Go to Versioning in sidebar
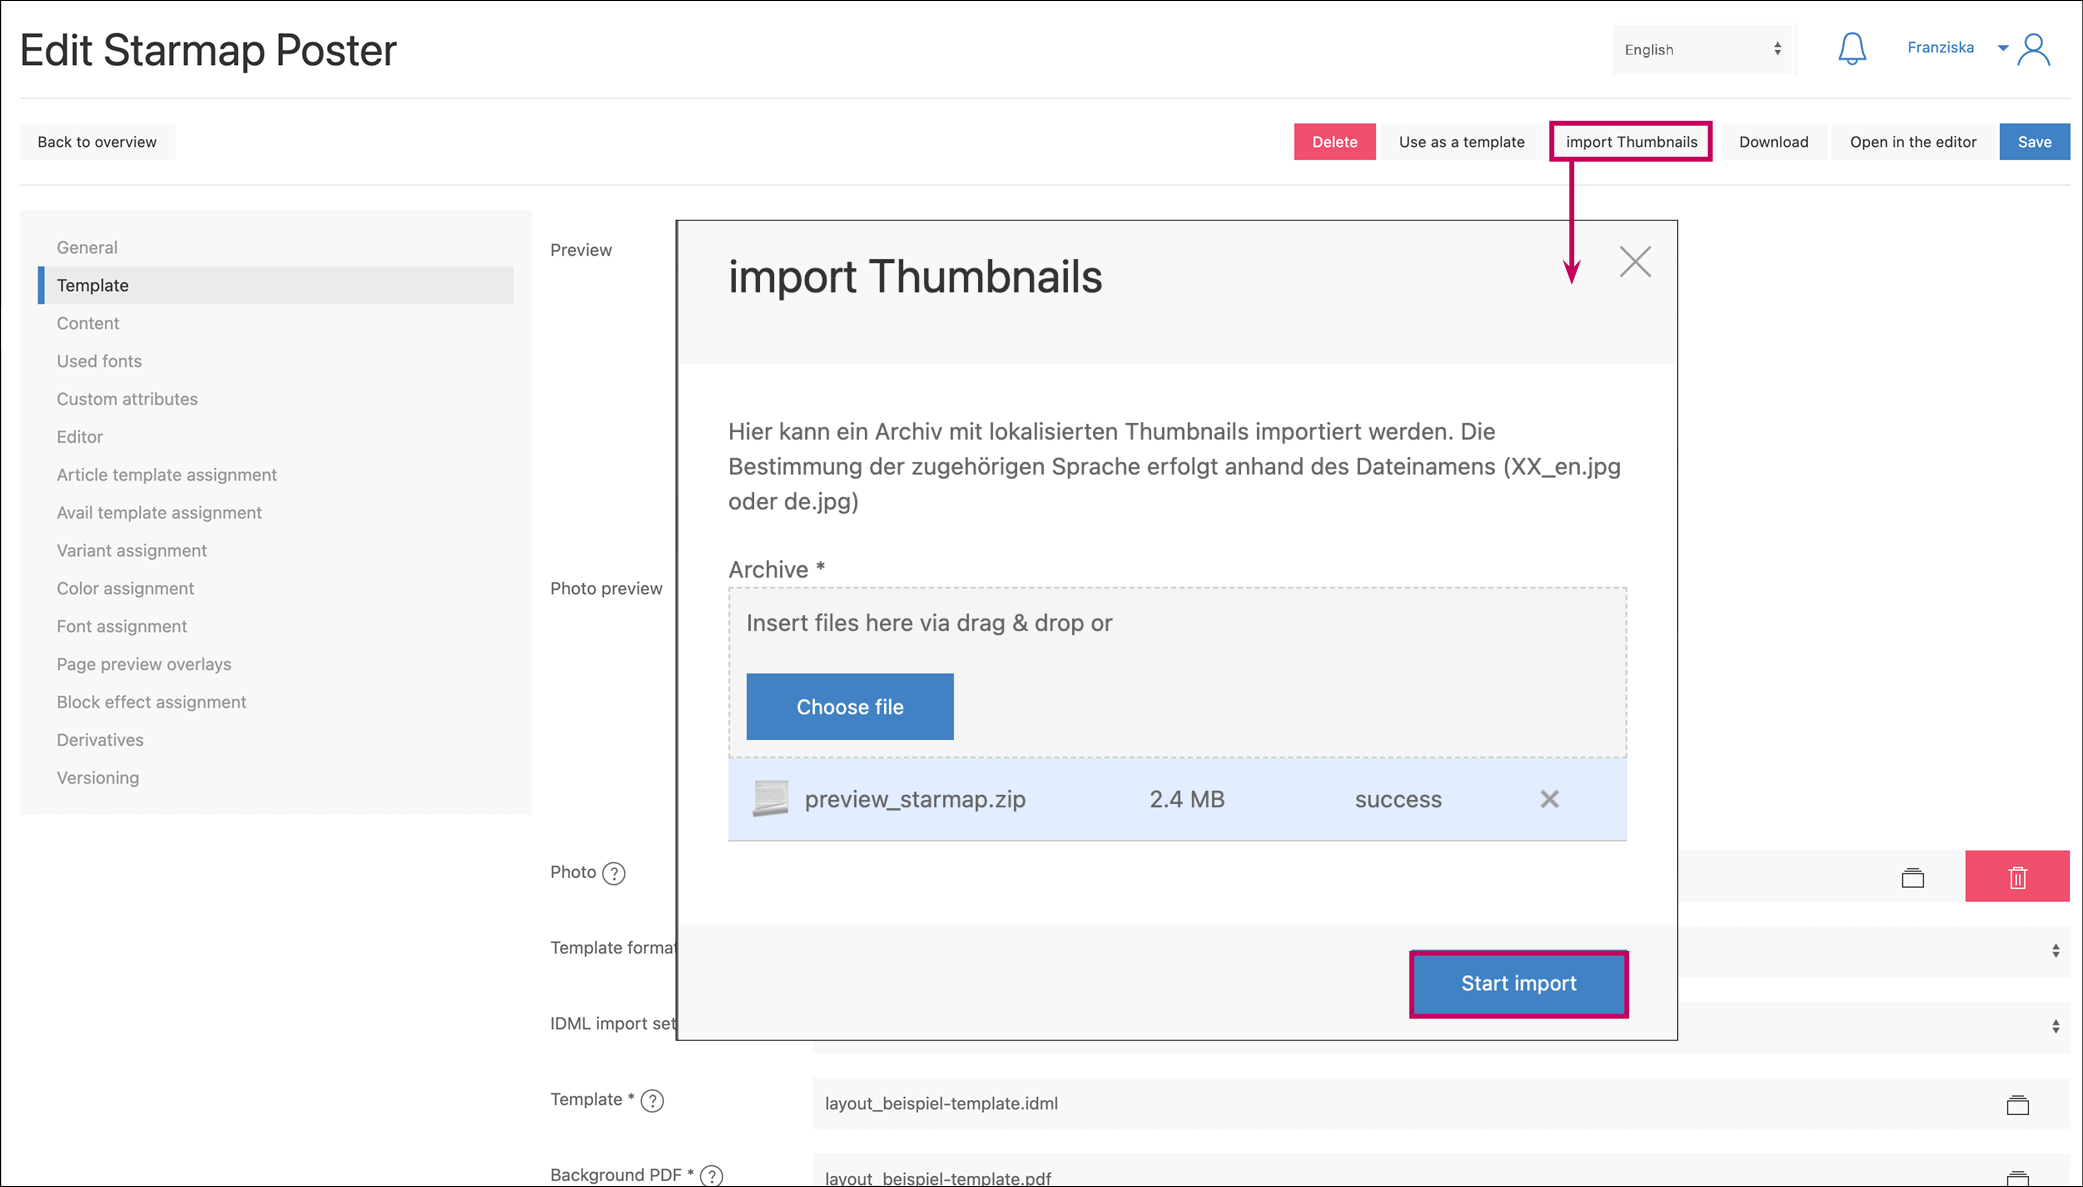This screenshot has width=2083, height=1187. tap(98, 778)
